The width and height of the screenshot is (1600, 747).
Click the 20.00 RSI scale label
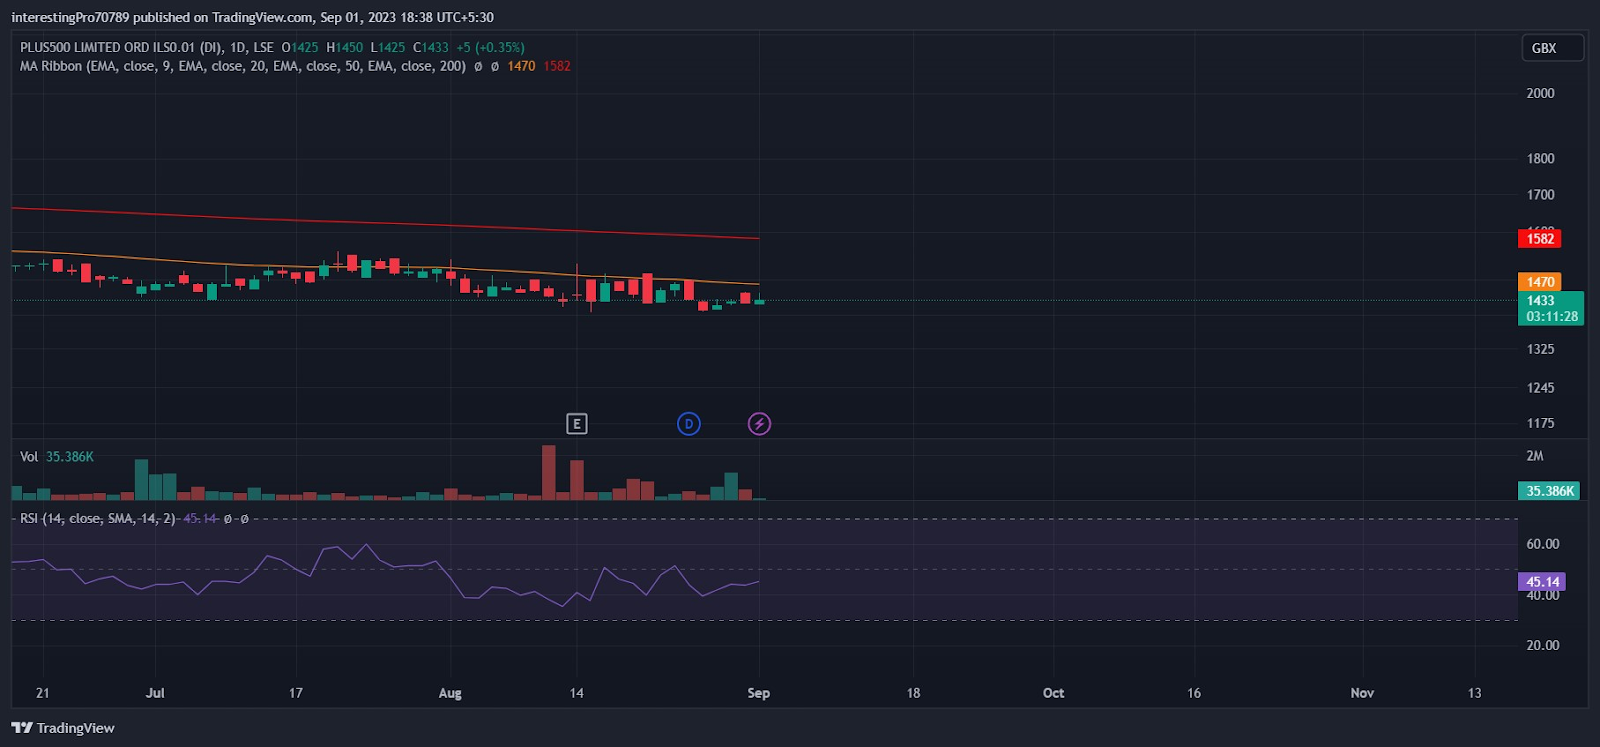pyautogui.click(x=1542, y=645)
